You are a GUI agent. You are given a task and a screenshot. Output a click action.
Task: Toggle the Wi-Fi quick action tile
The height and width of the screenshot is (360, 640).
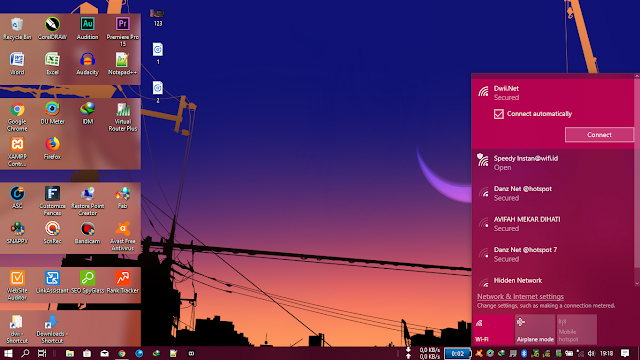493,329
